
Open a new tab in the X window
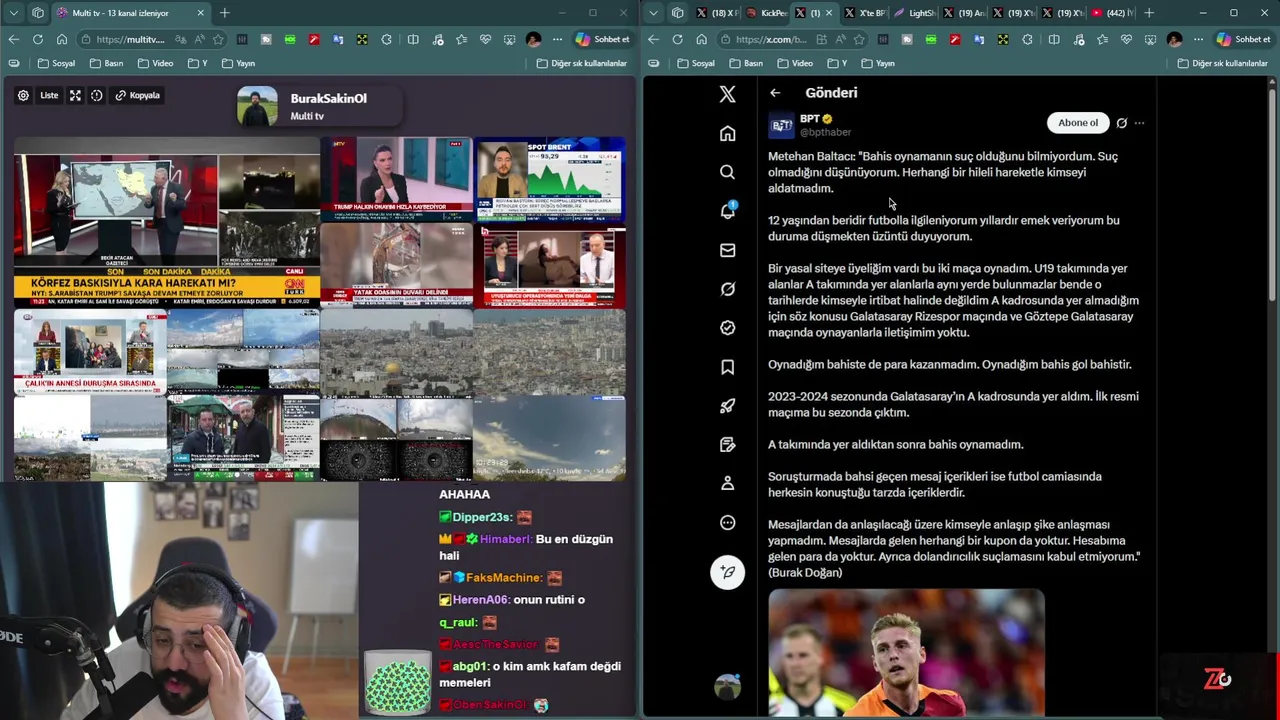1149,13
